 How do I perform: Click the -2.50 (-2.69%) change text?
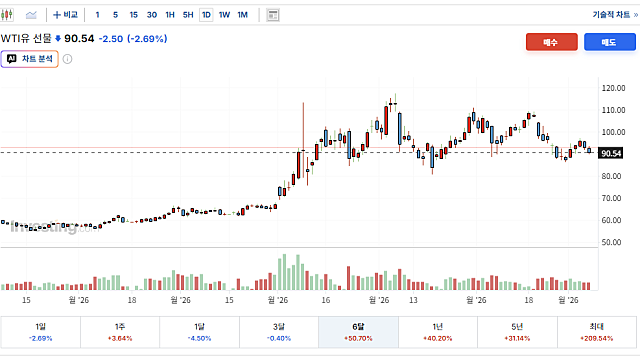133,39
